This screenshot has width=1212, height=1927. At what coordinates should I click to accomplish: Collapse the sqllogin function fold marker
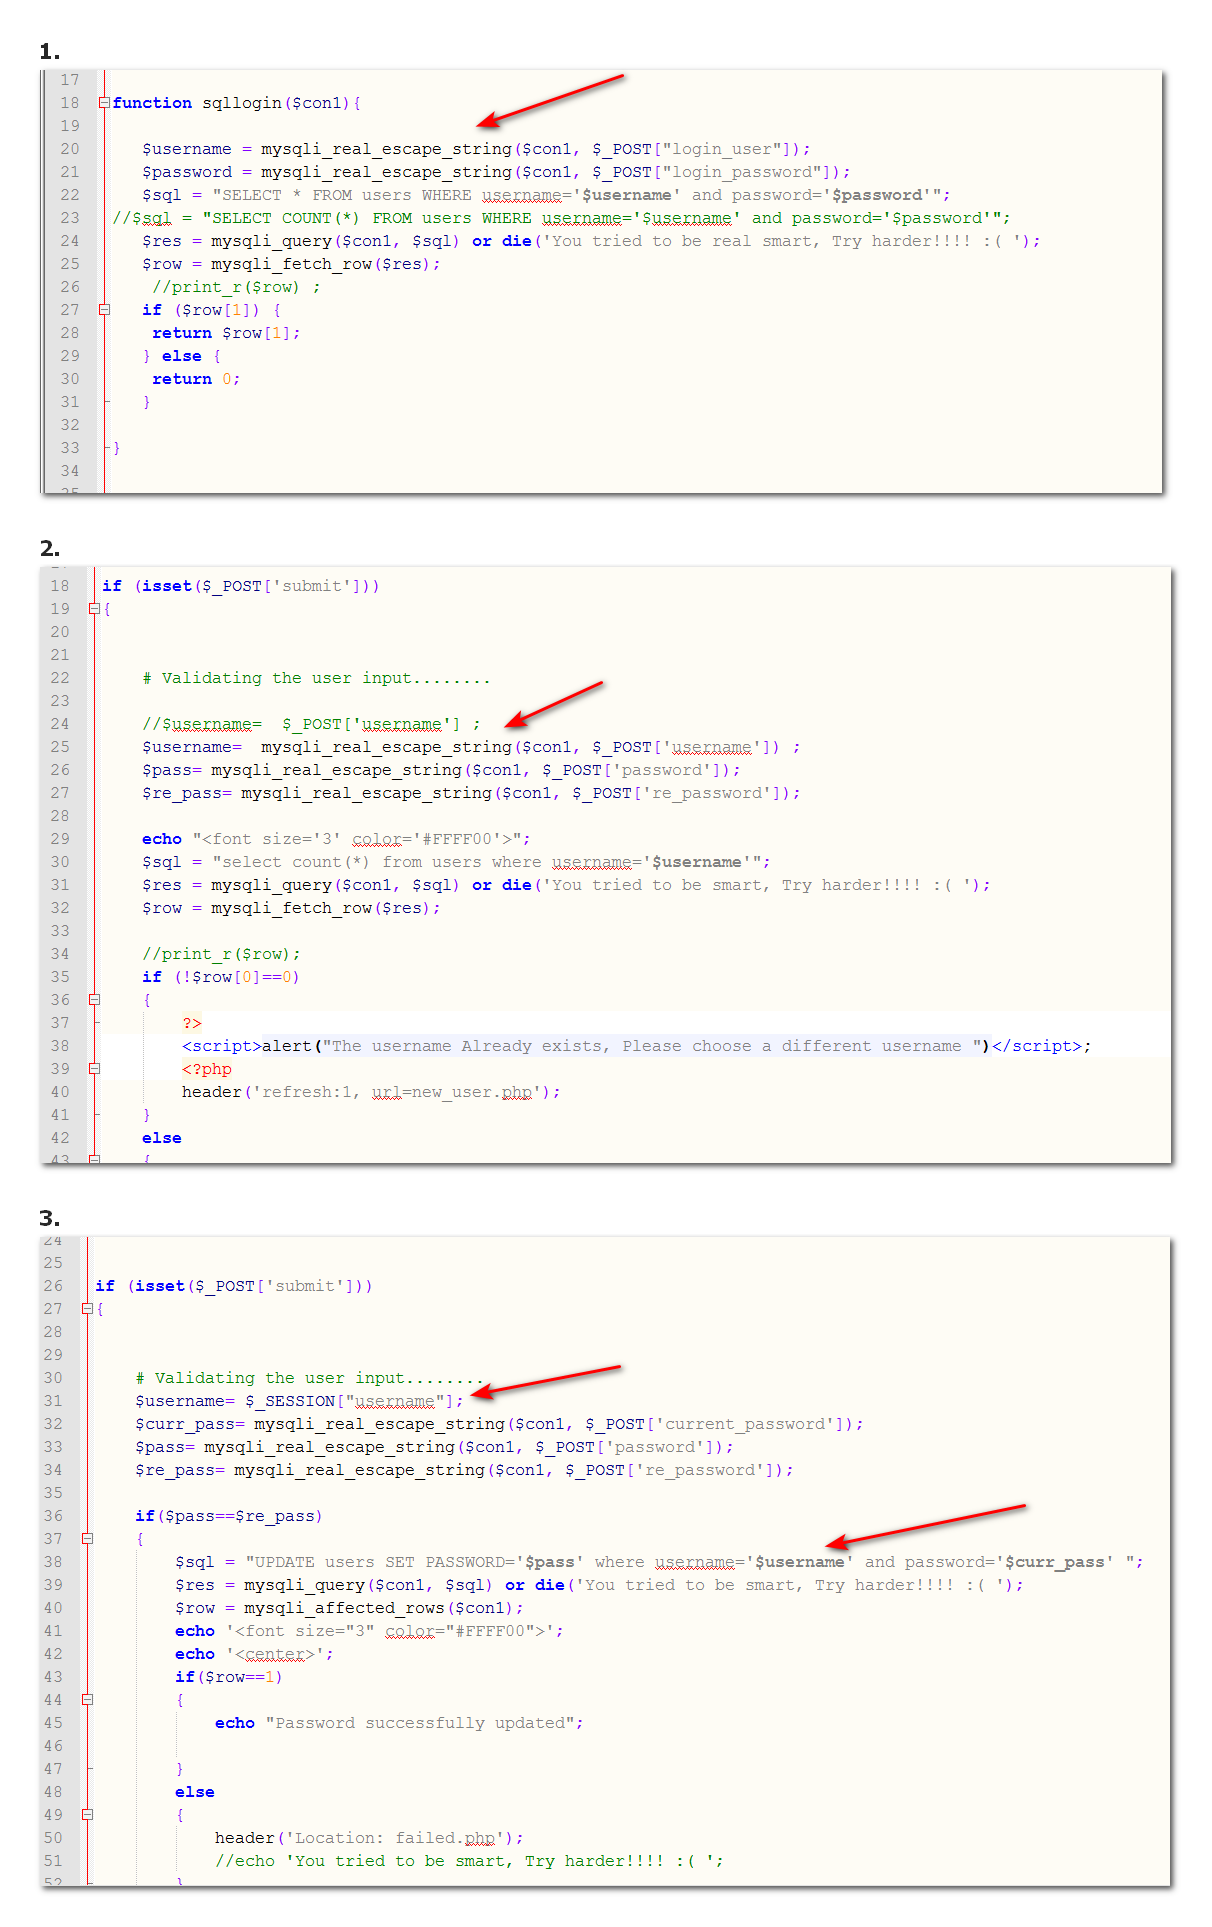click(104, 103)
